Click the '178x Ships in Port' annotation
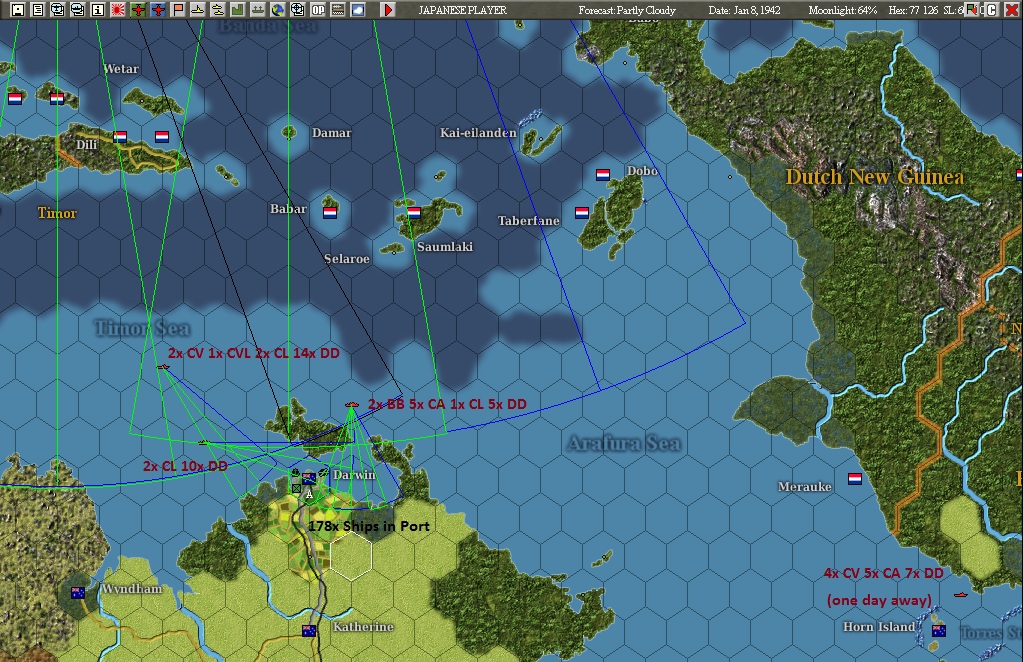 click(369, 526)
